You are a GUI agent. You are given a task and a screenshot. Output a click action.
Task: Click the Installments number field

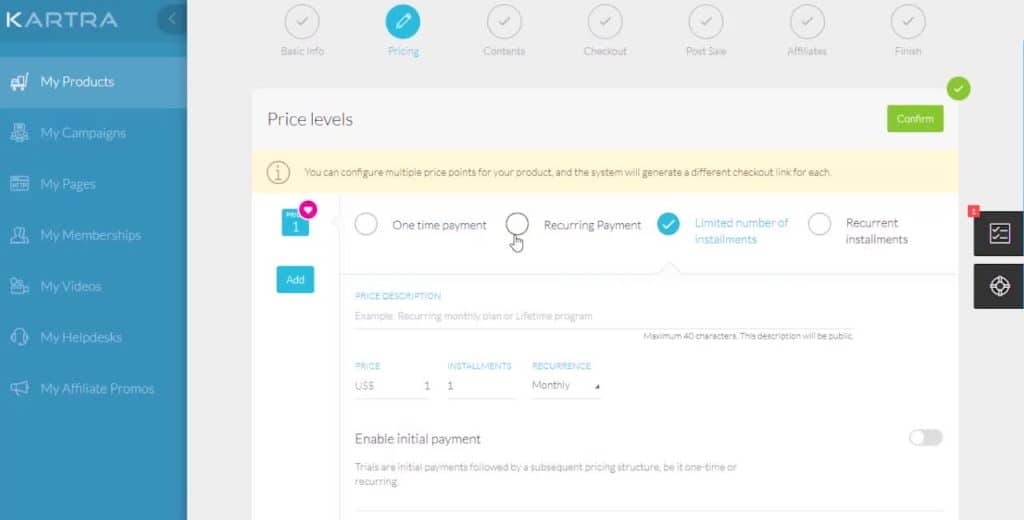481,386
